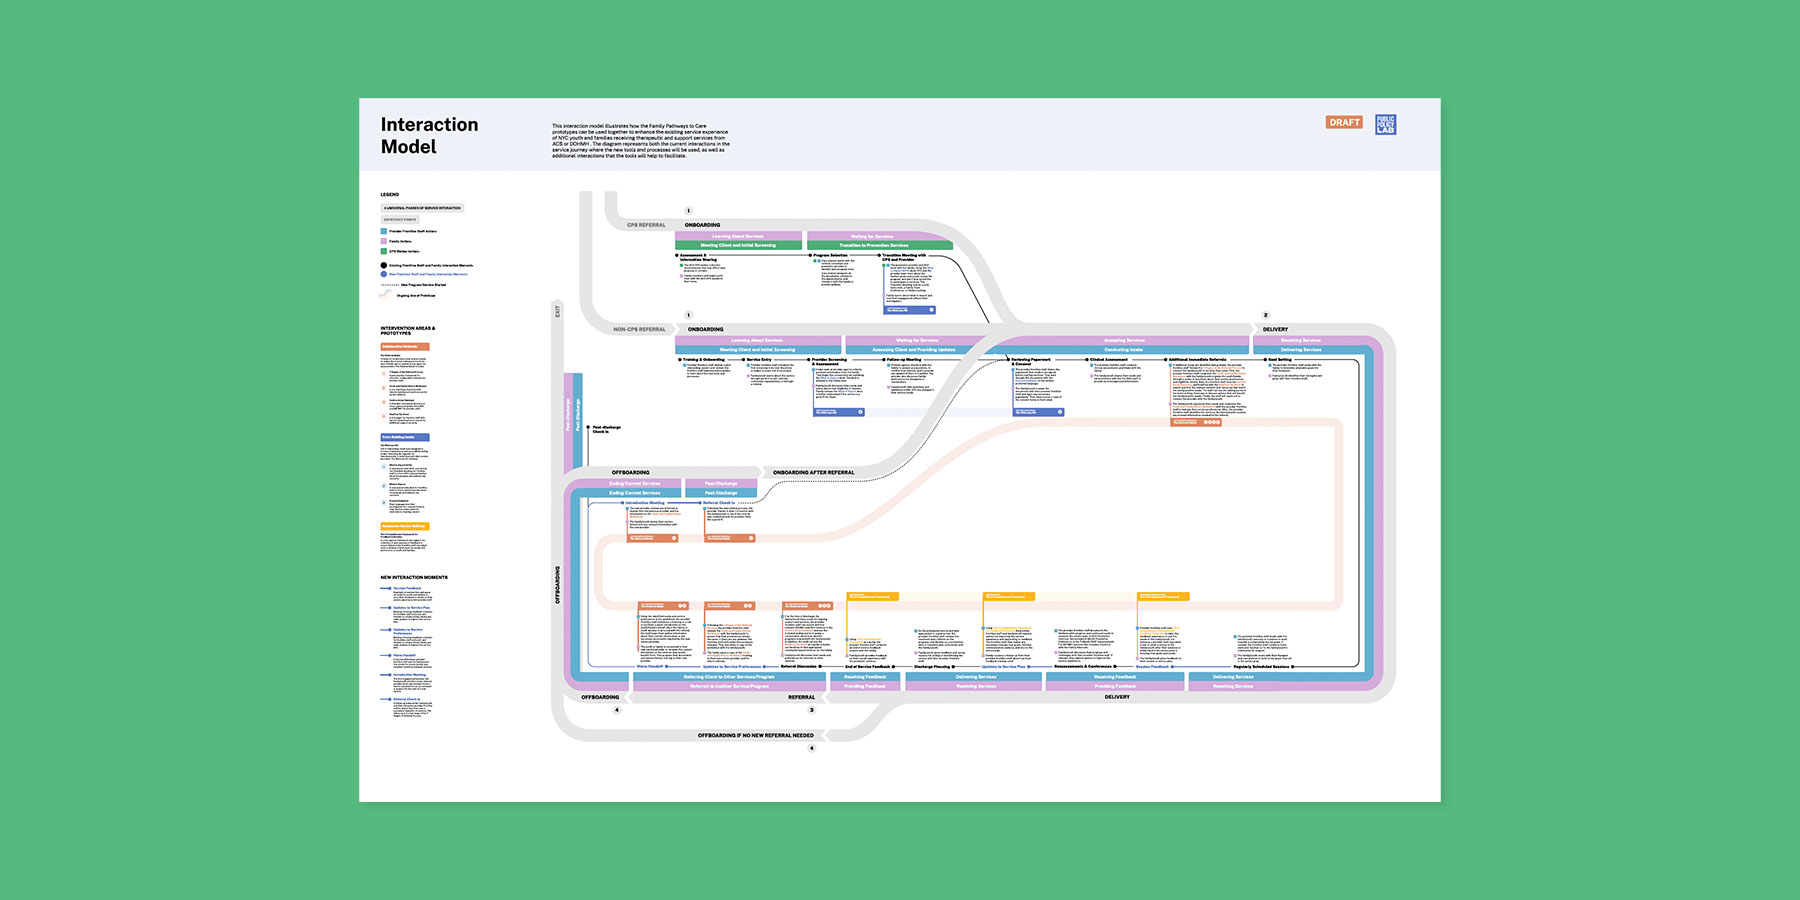1800x900 pixels.
Task: Click 'Warm Handoff' in the left legend list
Action: point(405,655)
